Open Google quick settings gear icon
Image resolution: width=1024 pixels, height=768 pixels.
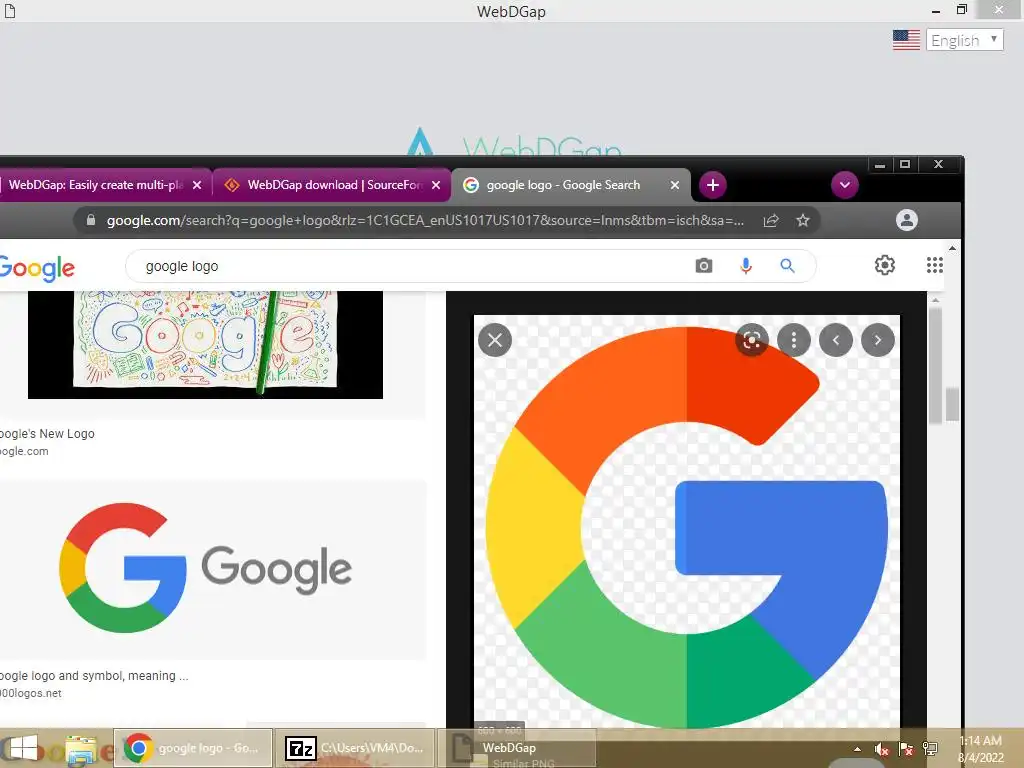(x=884, y=265)
